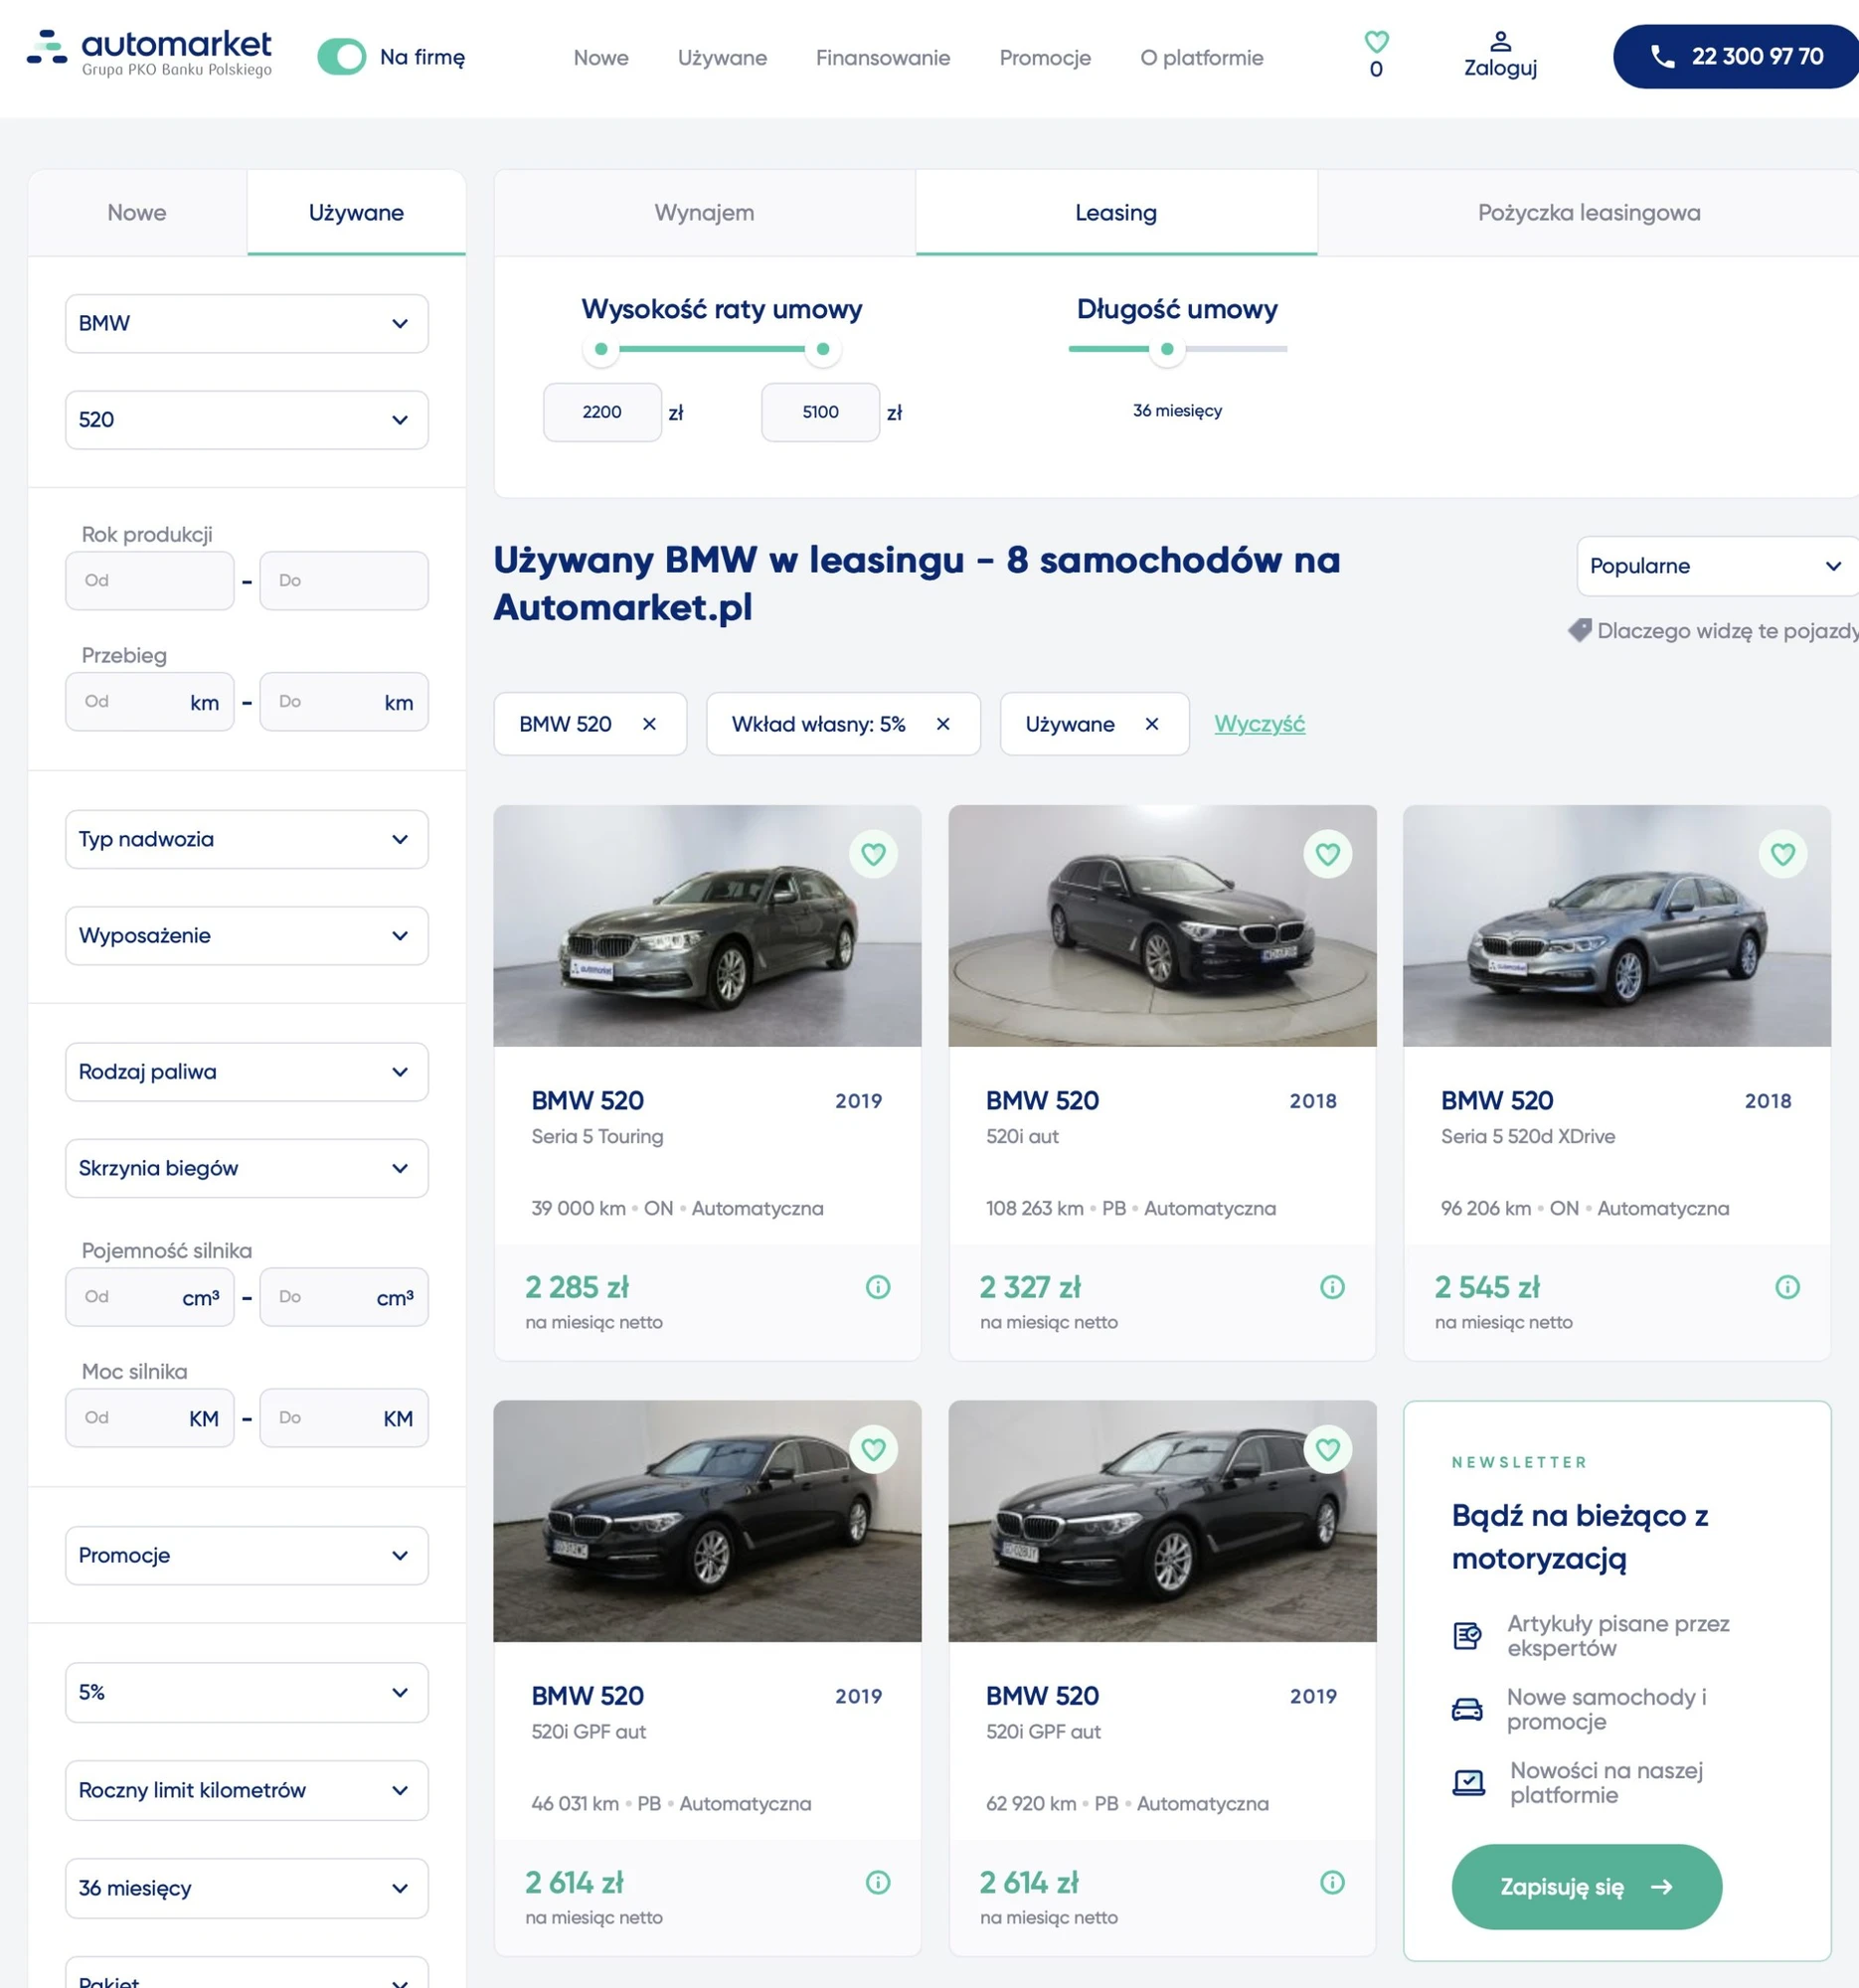
Task: Open the 5% own contribution dropdown
Action: [247, 1692]
